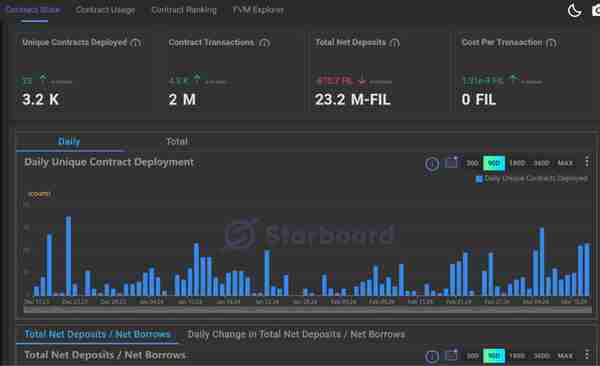Switch to the Contract Usage tab
Image resolution: width=600 pixels, height=366 pixels.
tap(105, 10)
